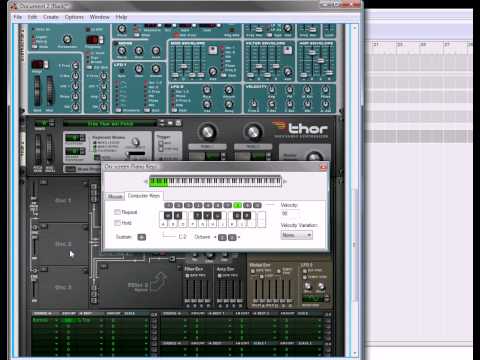Open the Options menu
Viewport: 480px width, 360px height.
[74, 17]
